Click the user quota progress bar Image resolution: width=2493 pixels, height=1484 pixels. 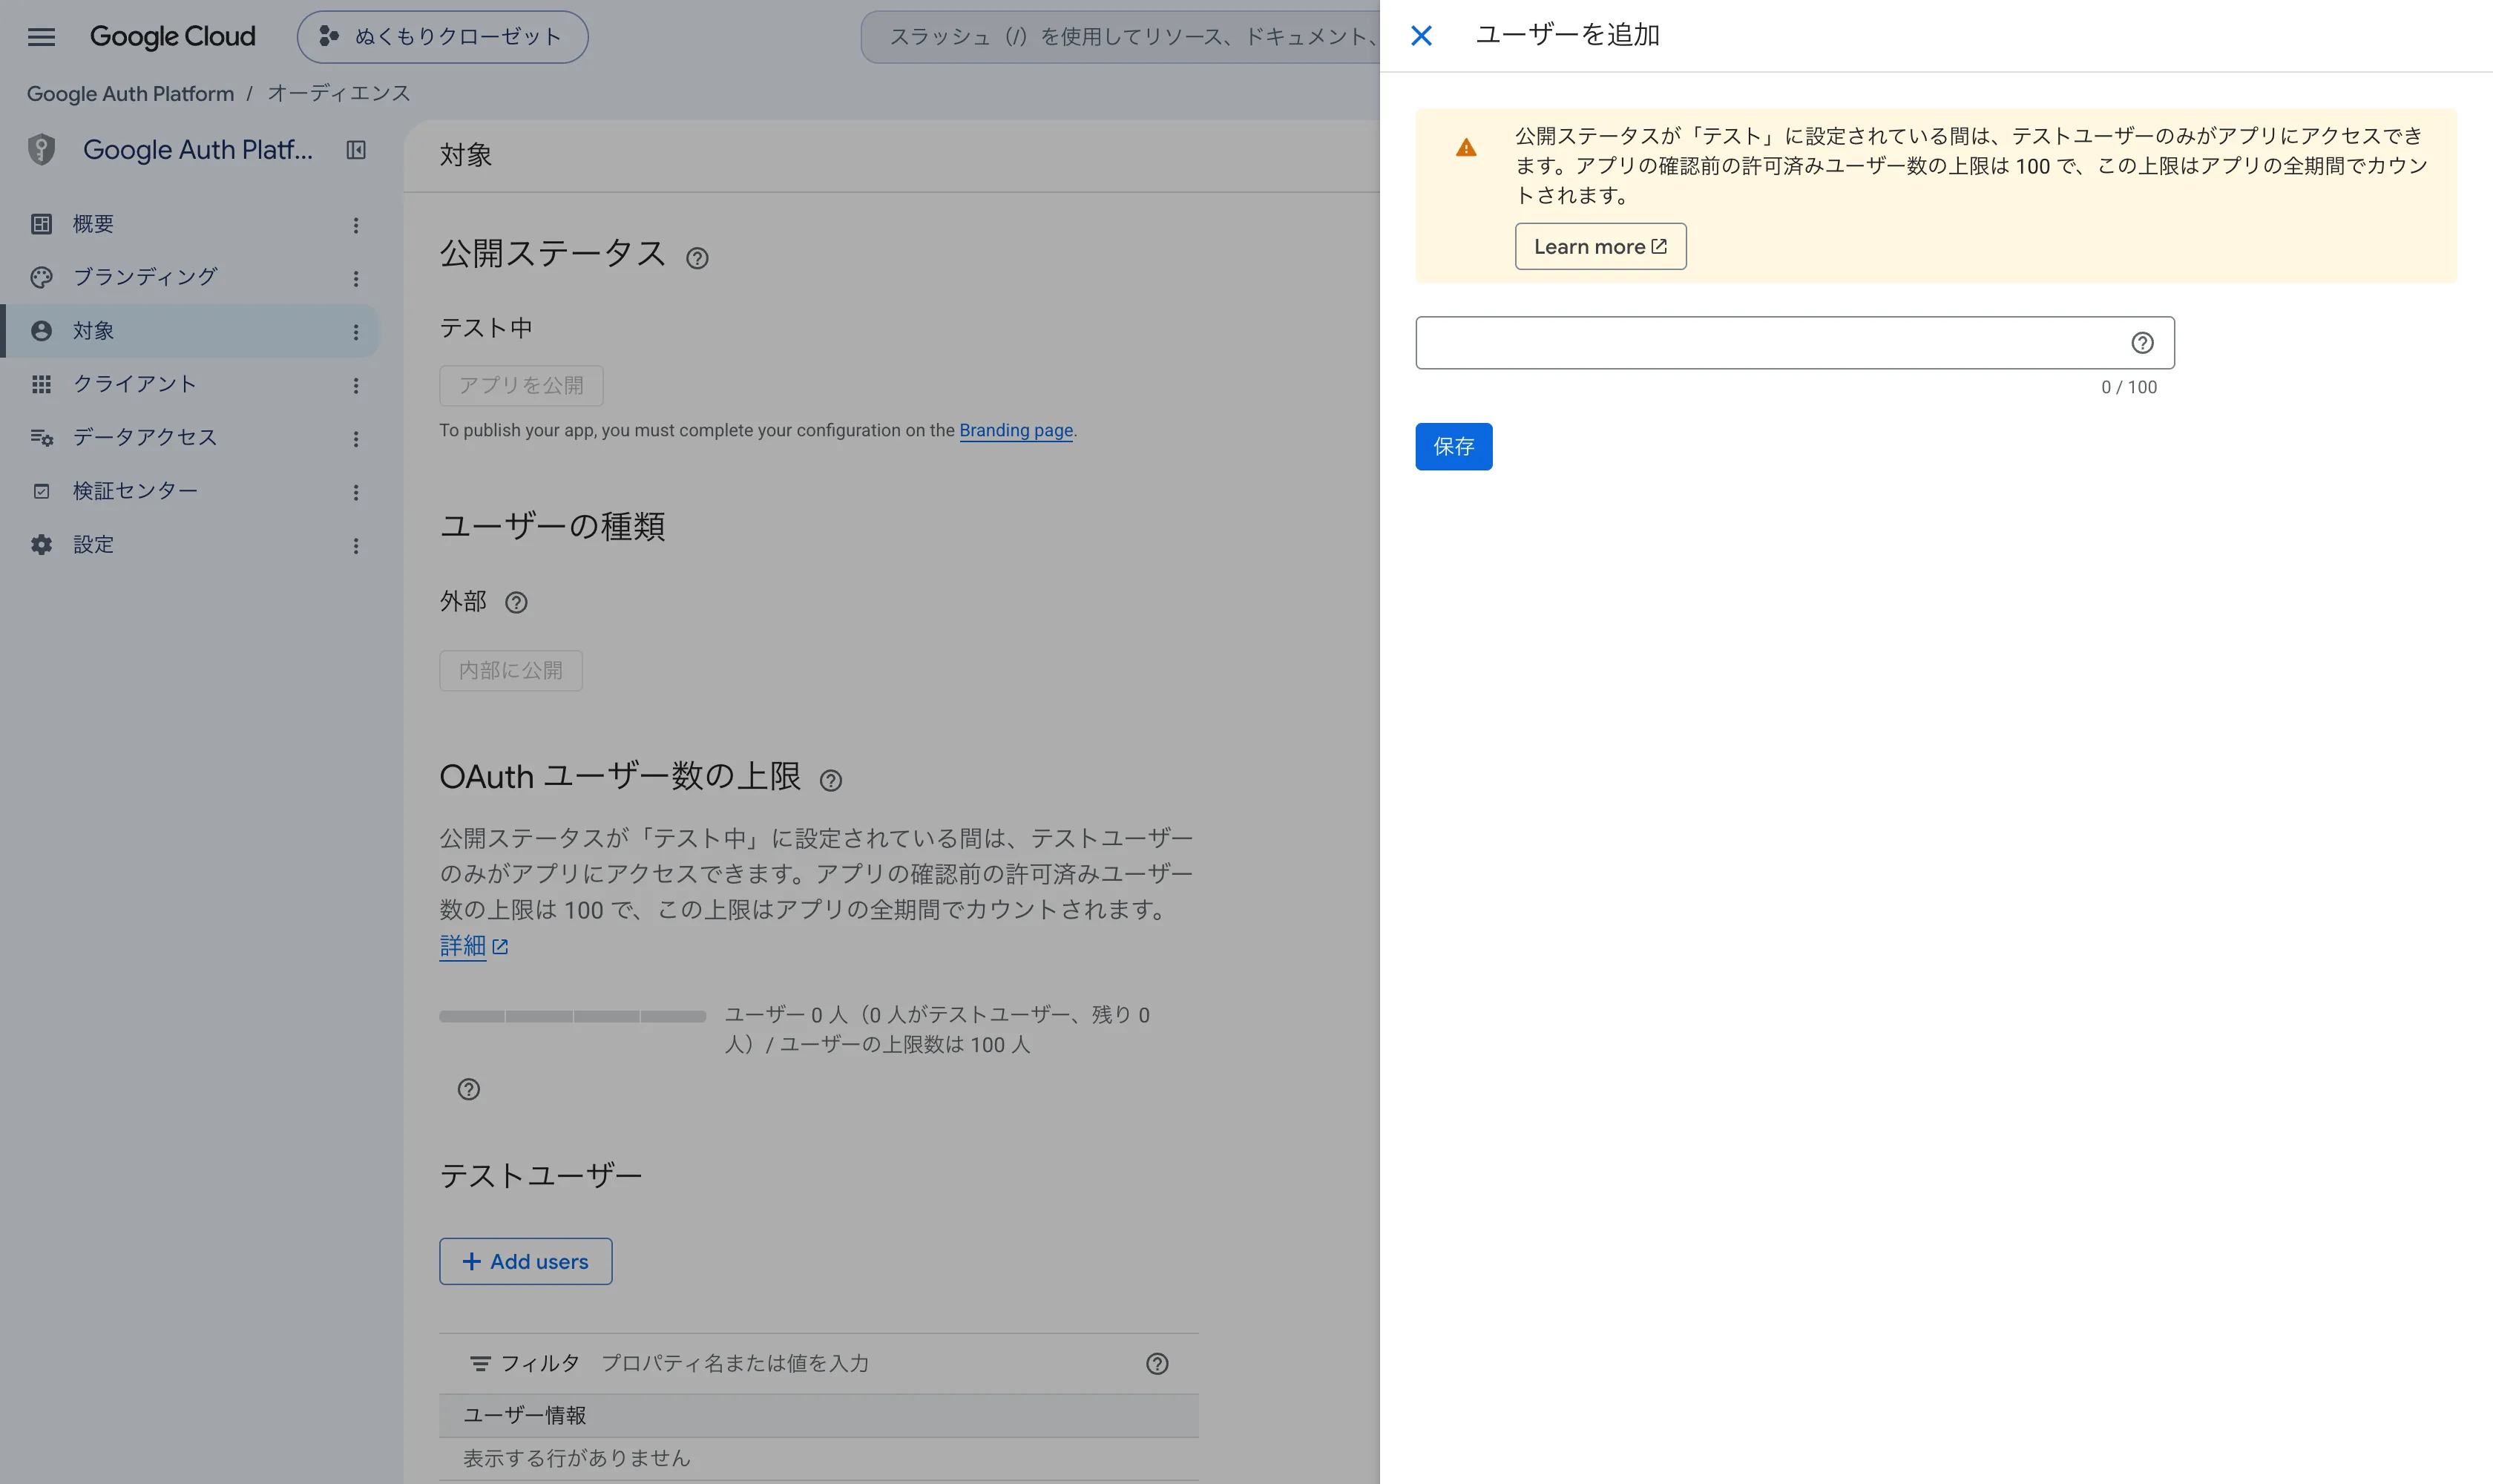pyautogui.click(x=573, y=1016)
